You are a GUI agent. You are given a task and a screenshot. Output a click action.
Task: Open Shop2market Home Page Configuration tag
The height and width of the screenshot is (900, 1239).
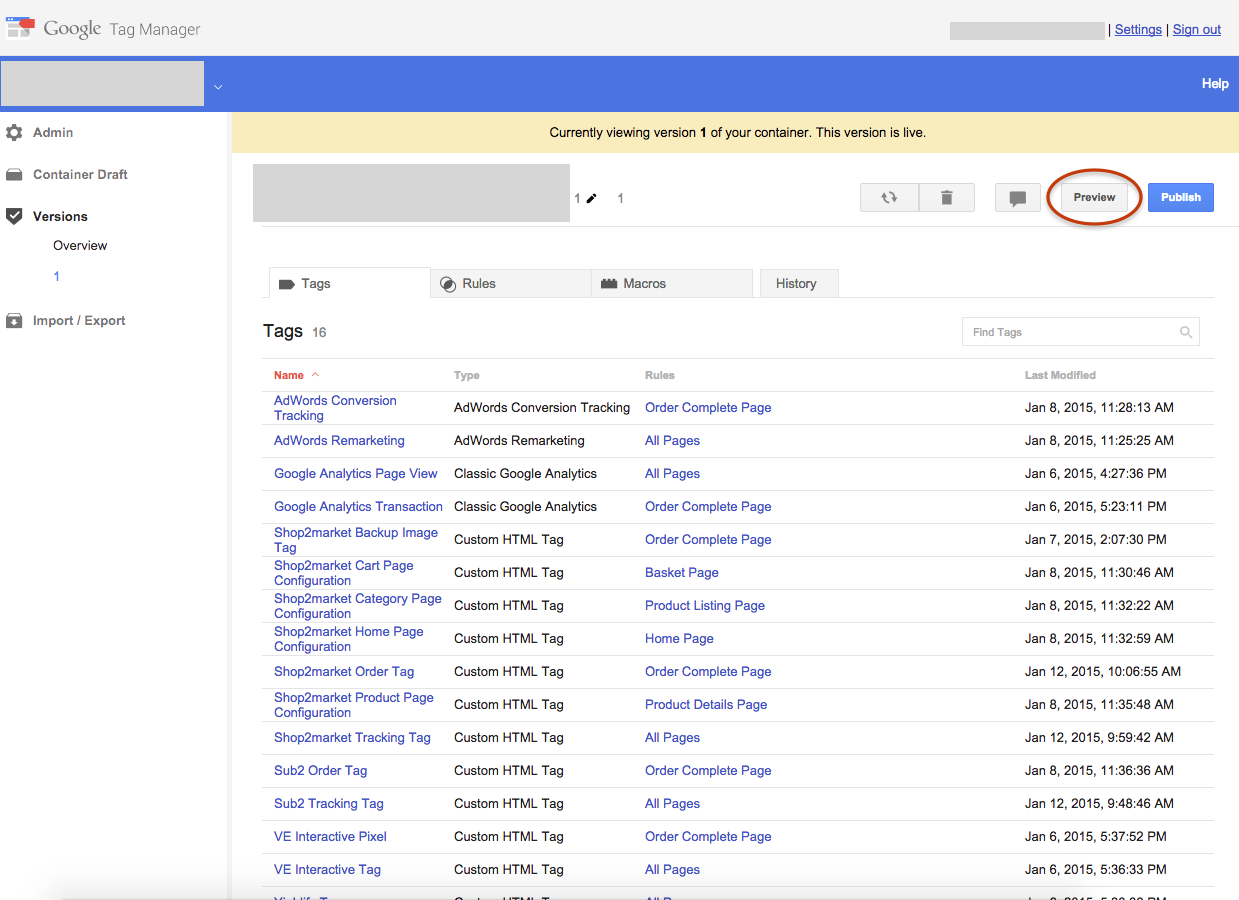(349, 639)
